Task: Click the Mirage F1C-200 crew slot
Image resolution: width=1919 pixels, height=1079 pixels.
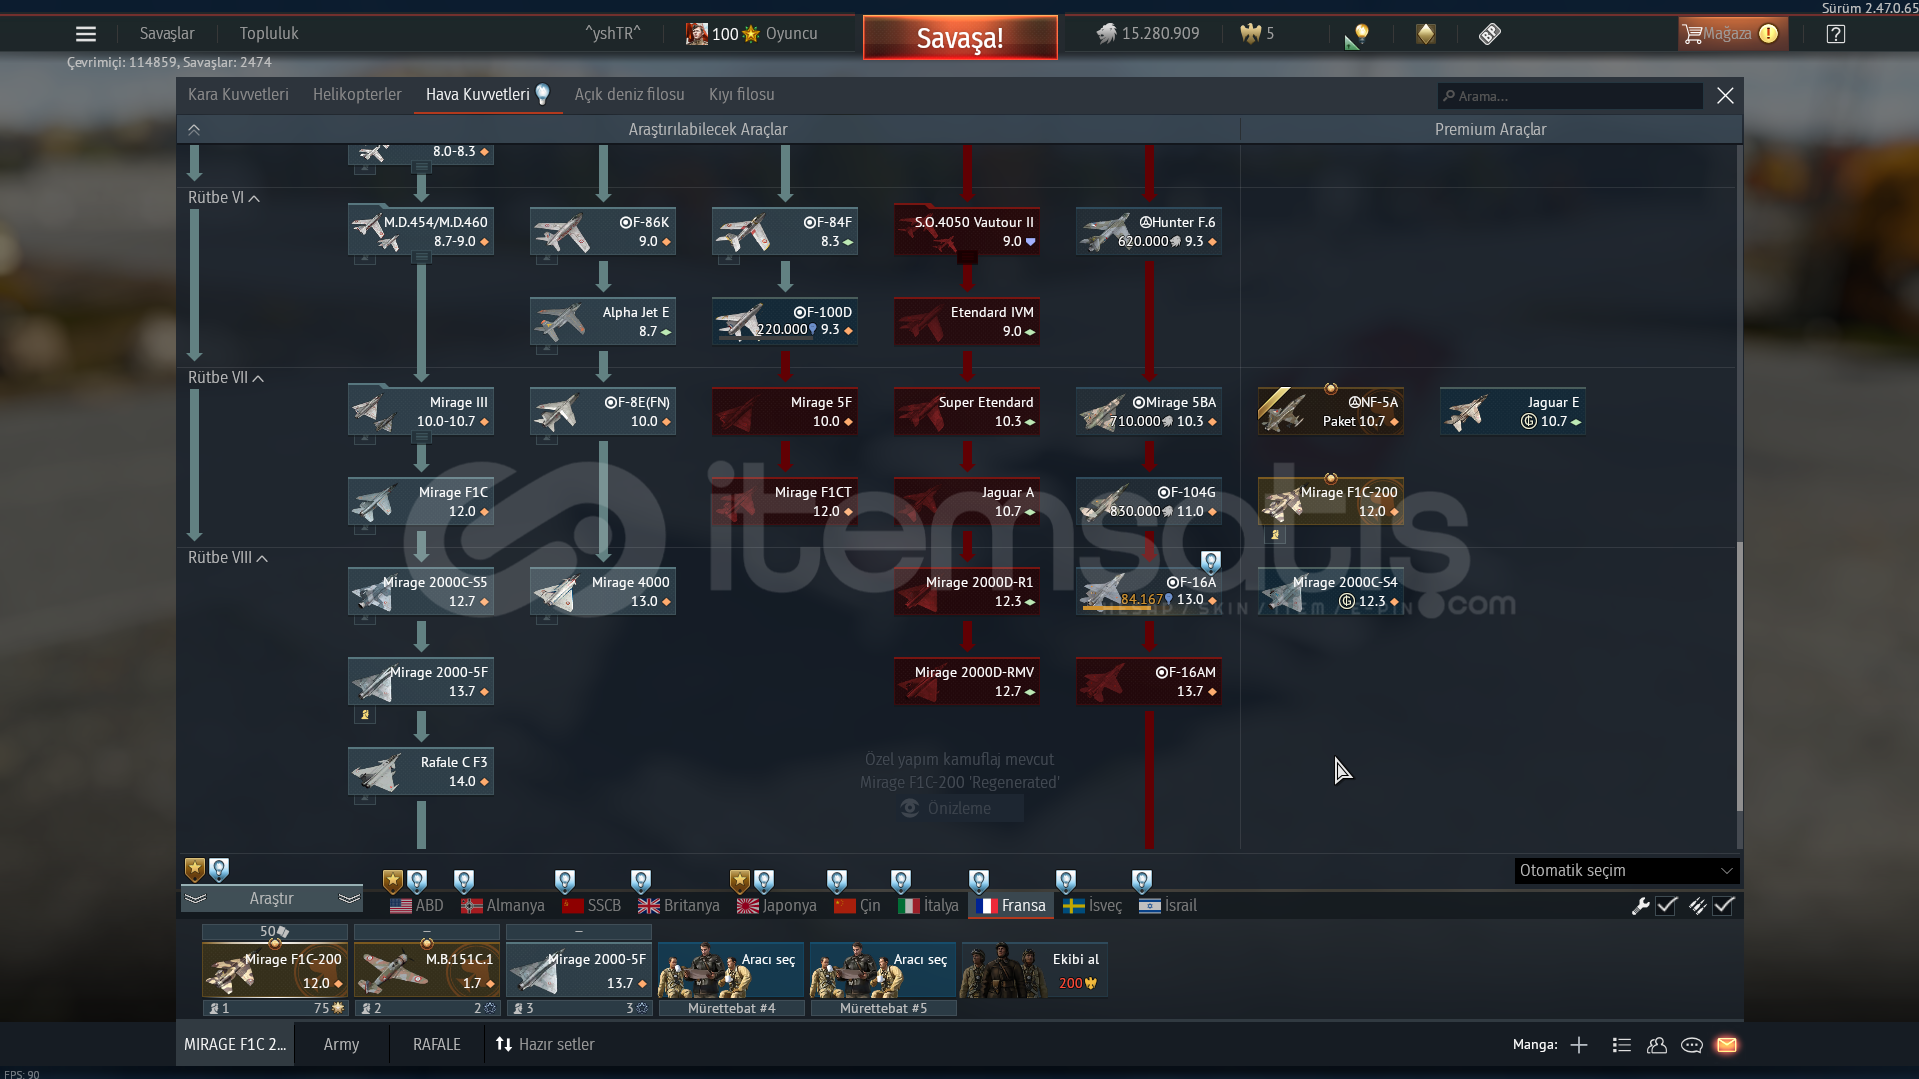Action: pyautogui.click(x=275, y=971)
